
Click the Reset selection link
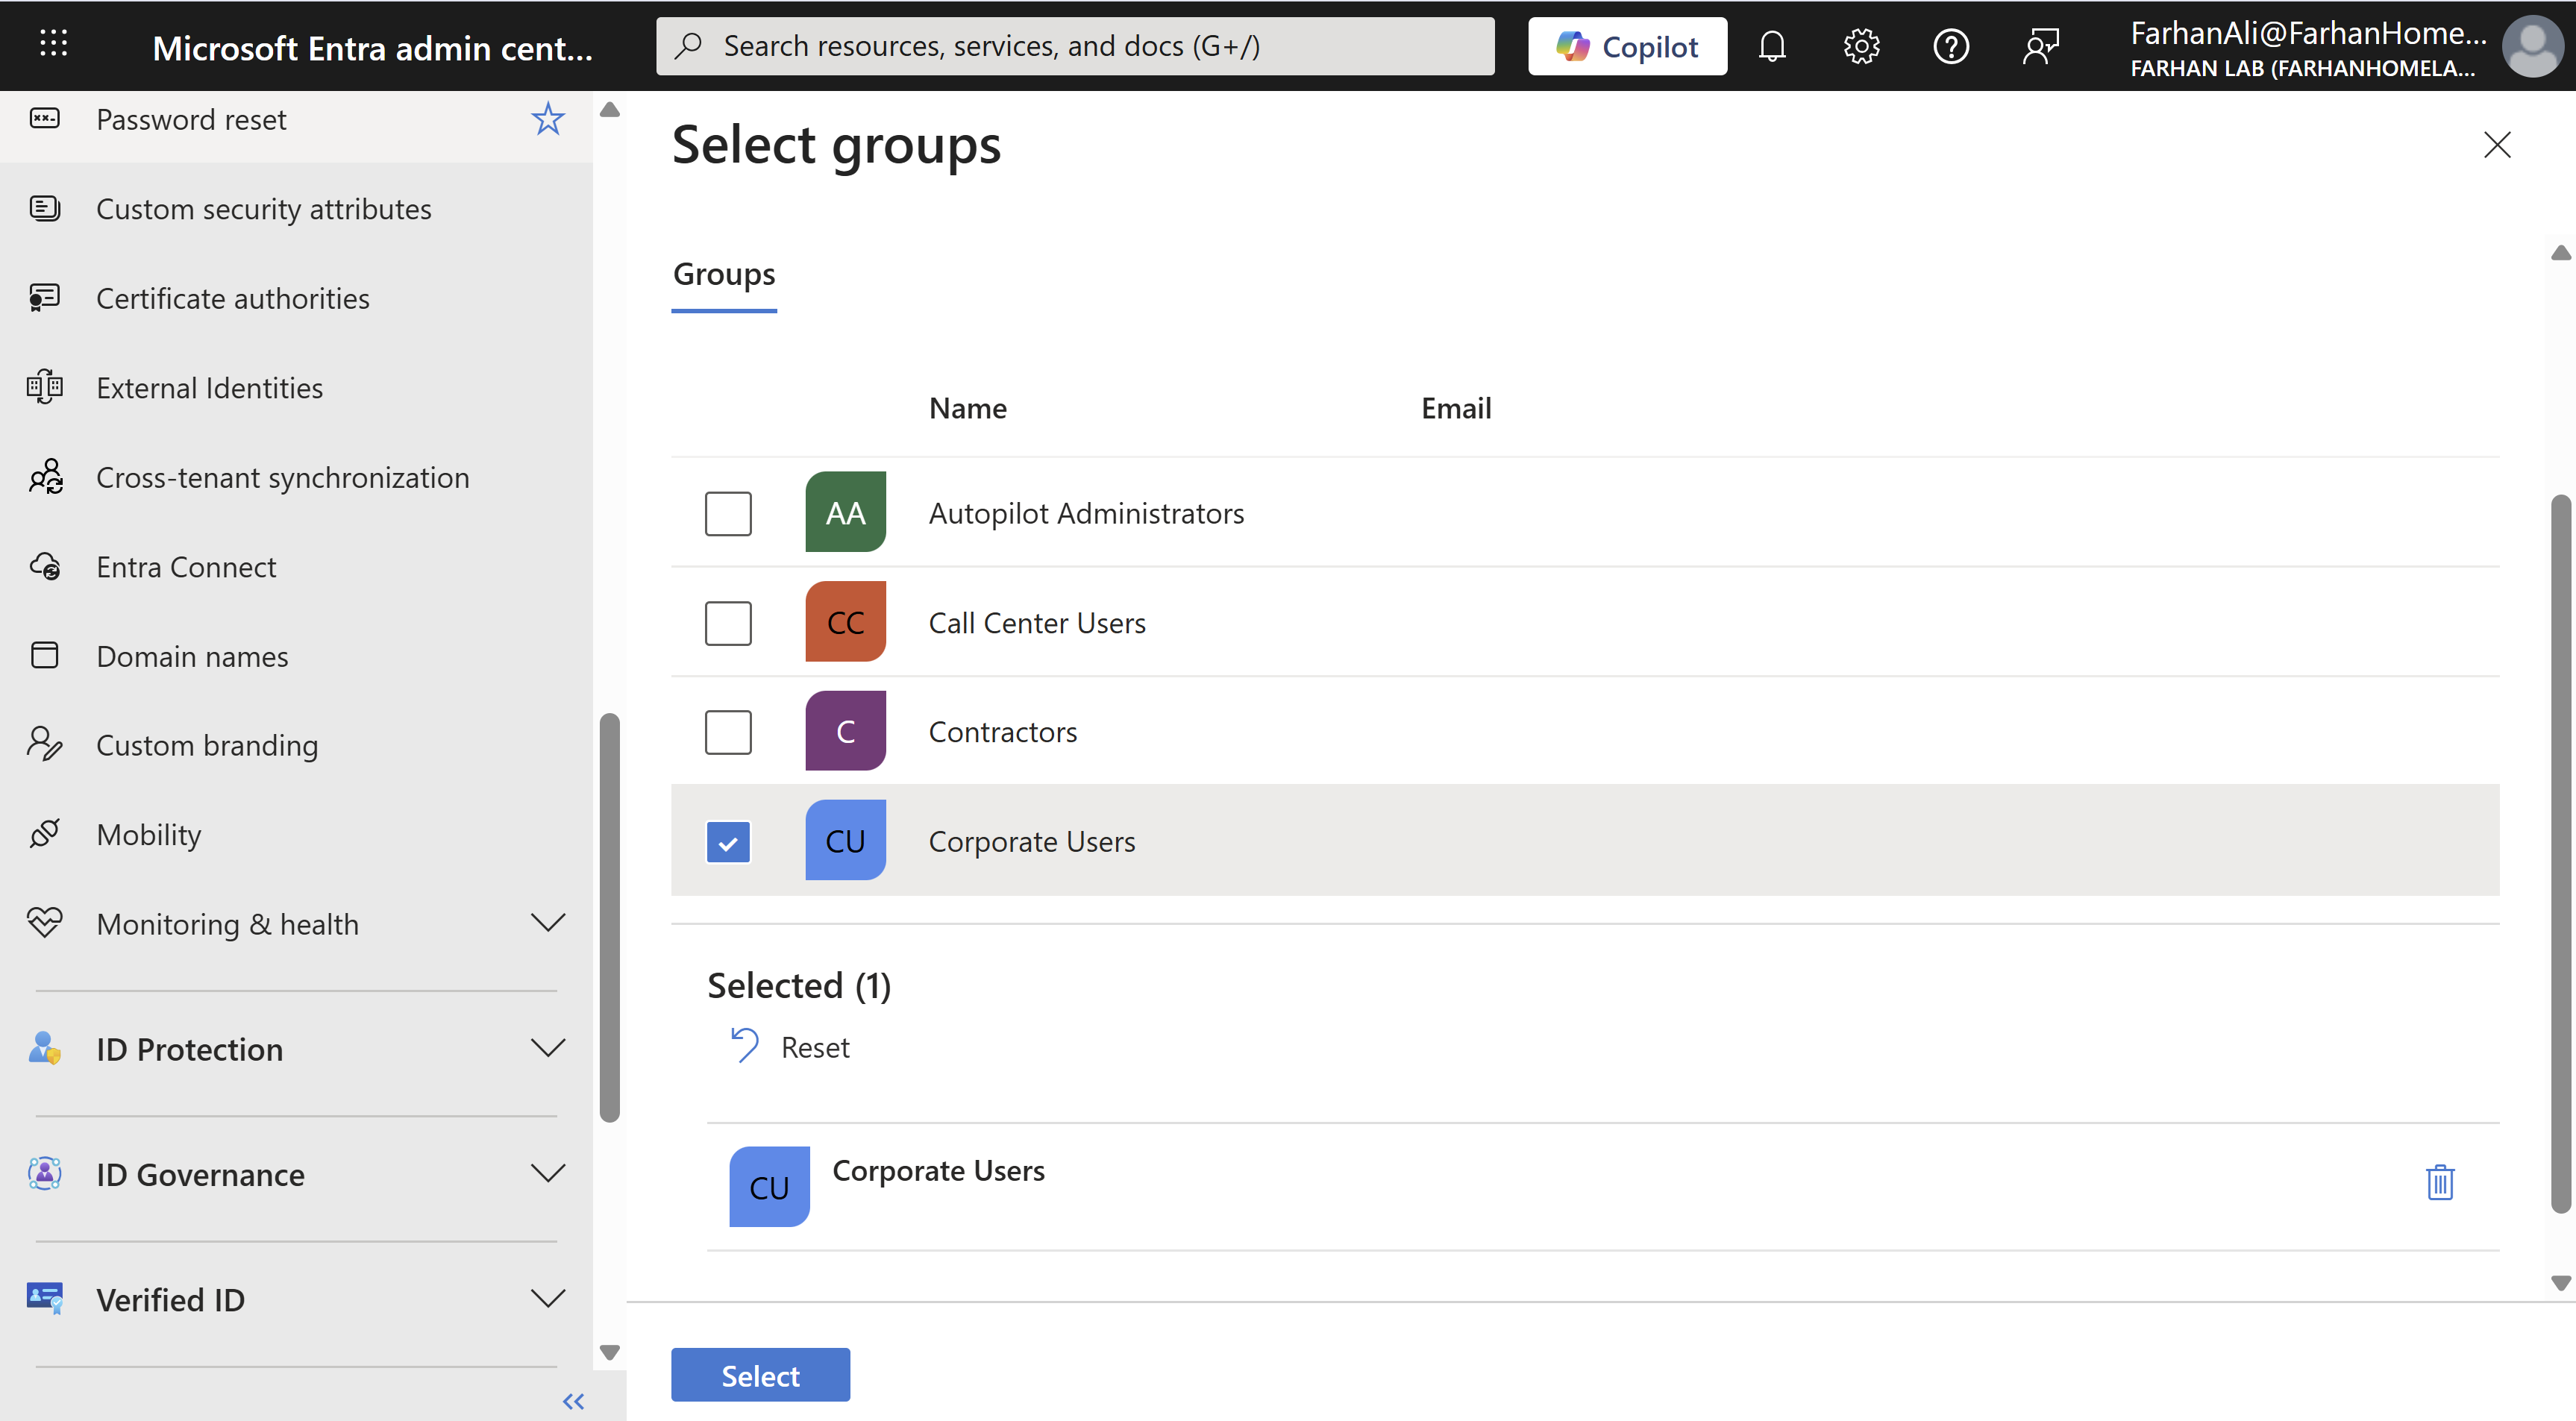(x=814, y=1047)
